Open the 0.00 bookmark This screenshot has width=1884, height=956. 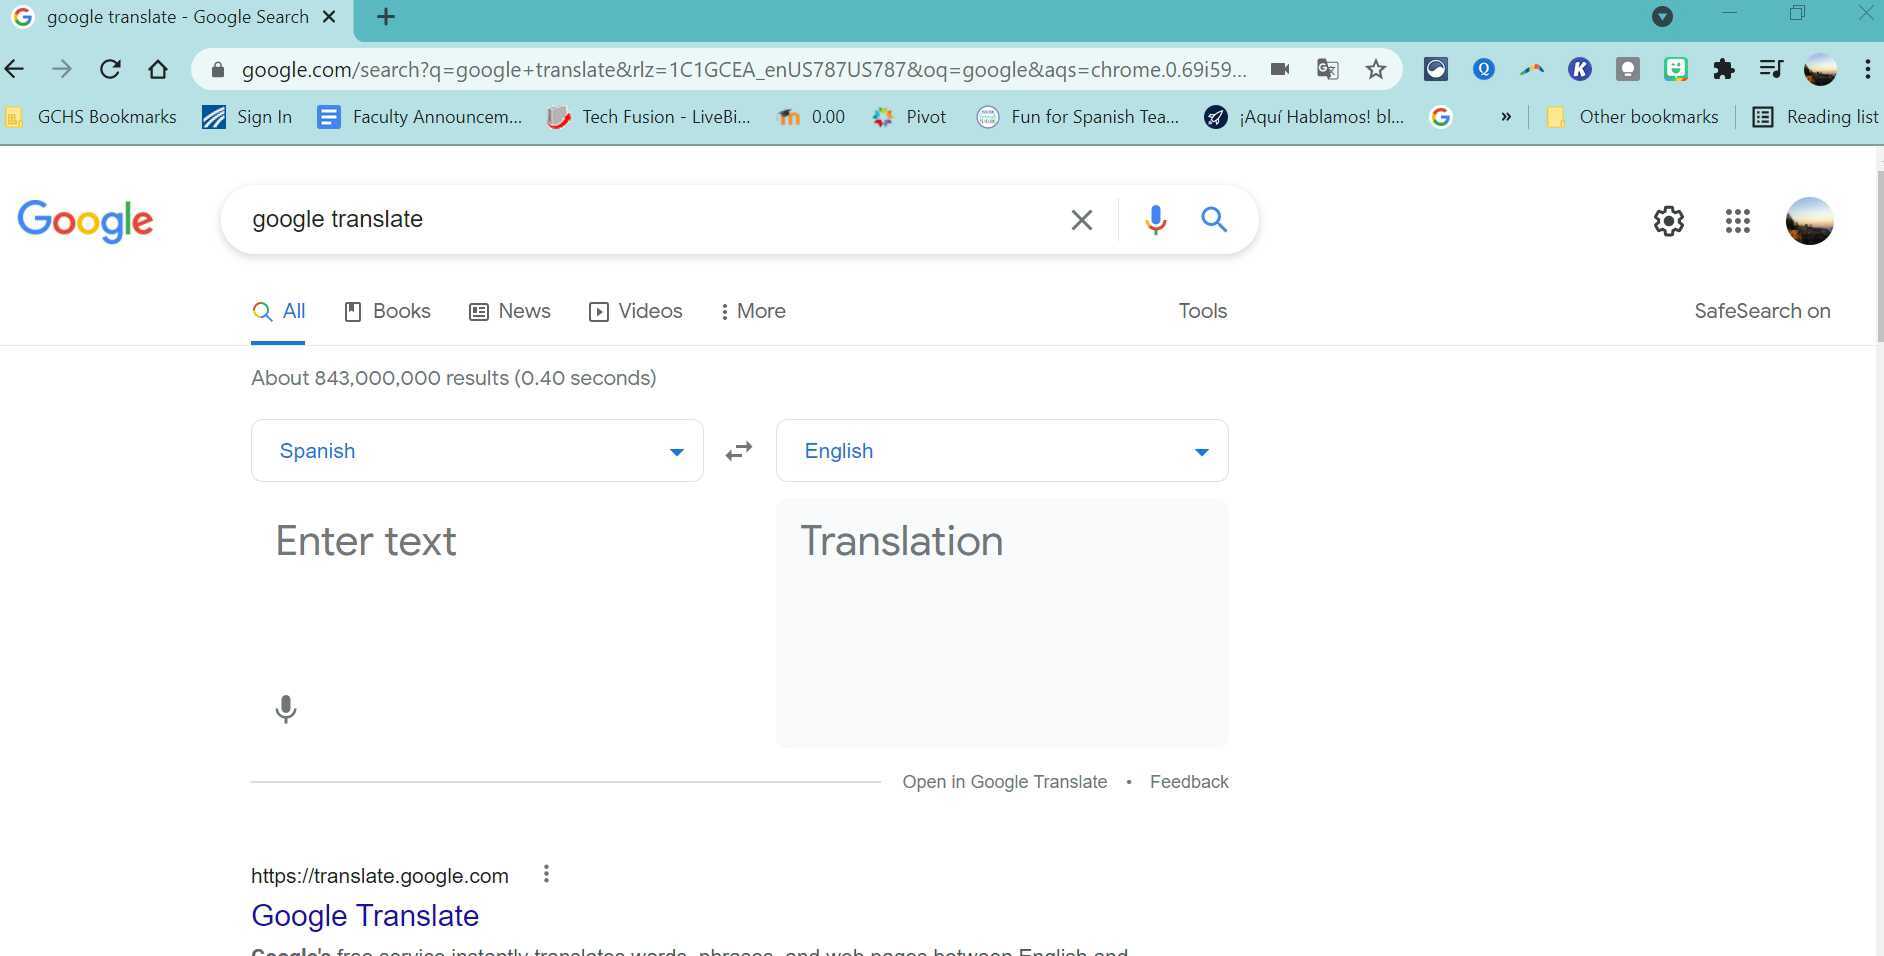tap(812, 117)
